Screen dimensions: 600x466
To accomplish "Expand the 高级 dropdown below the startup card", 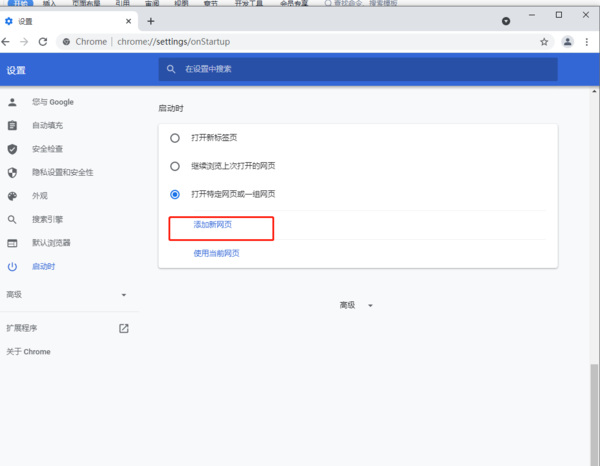I will click(356, 305).
